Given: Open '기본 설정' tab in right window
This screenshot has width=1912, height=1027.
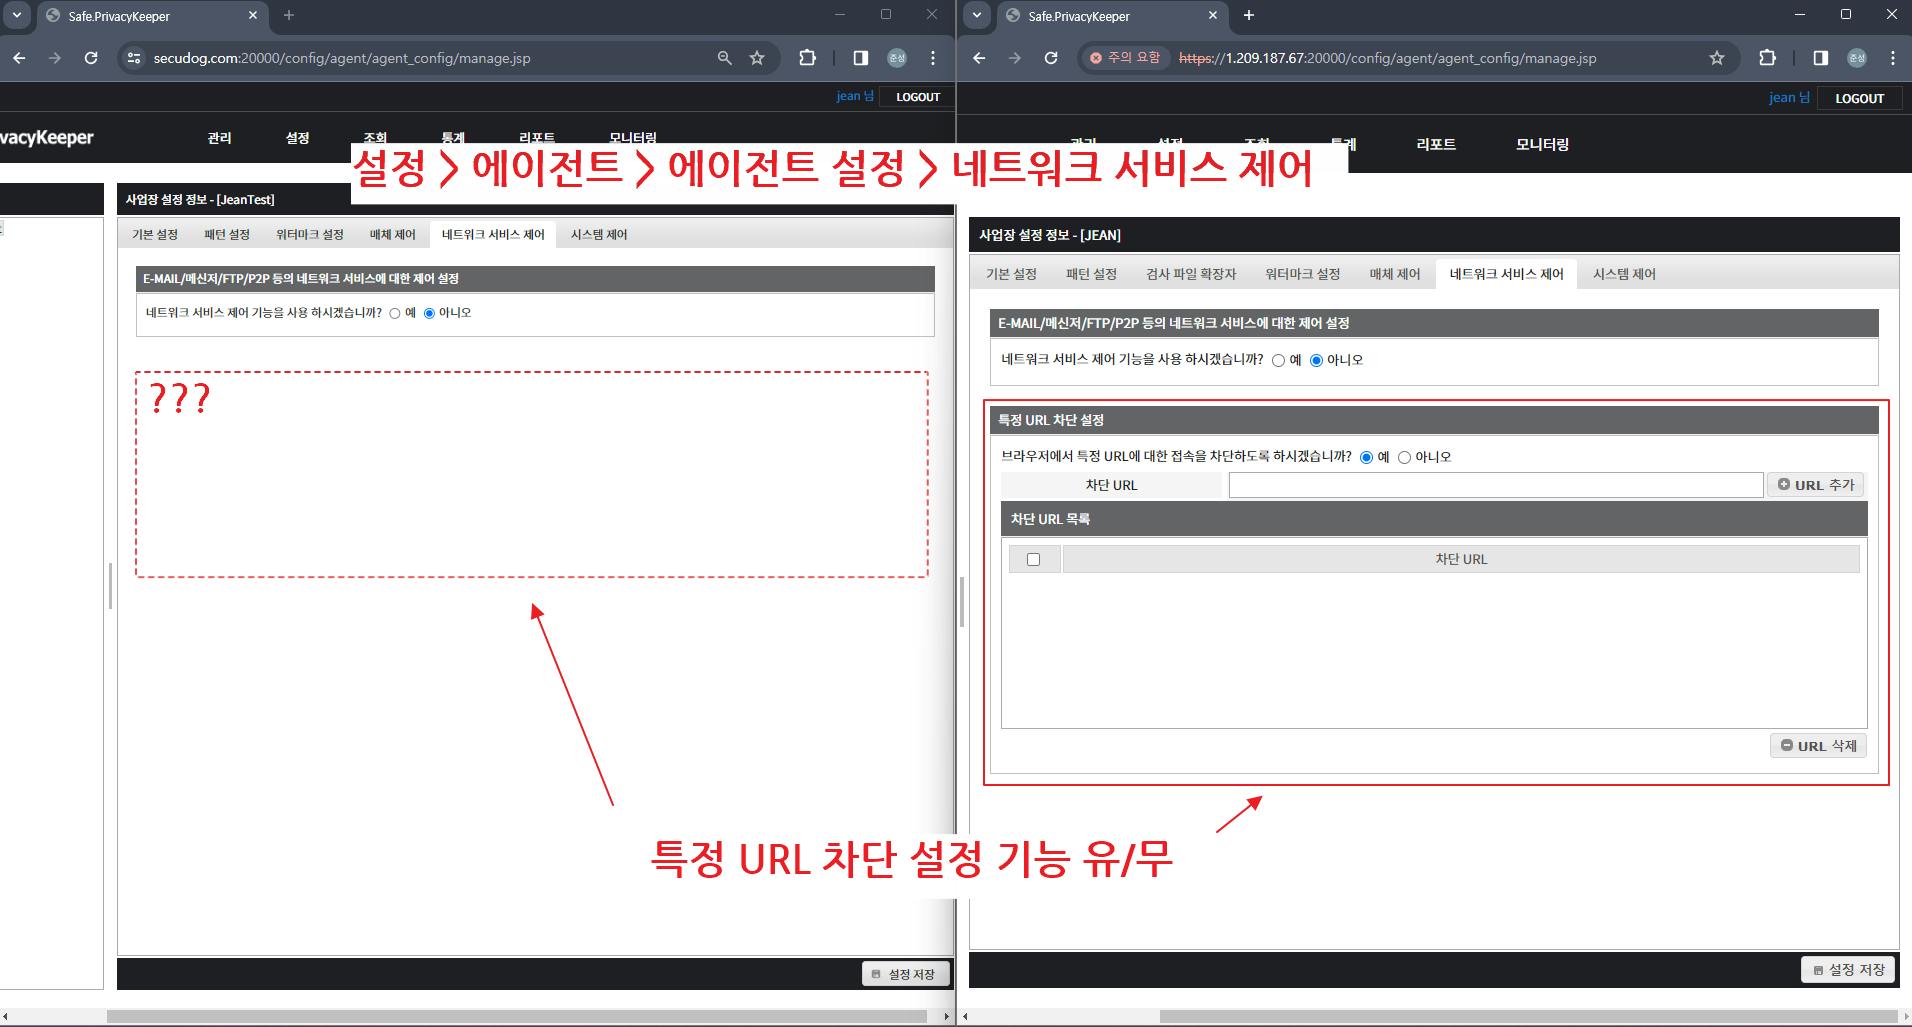Looking at the screenshot, I should coord(1011,274).
